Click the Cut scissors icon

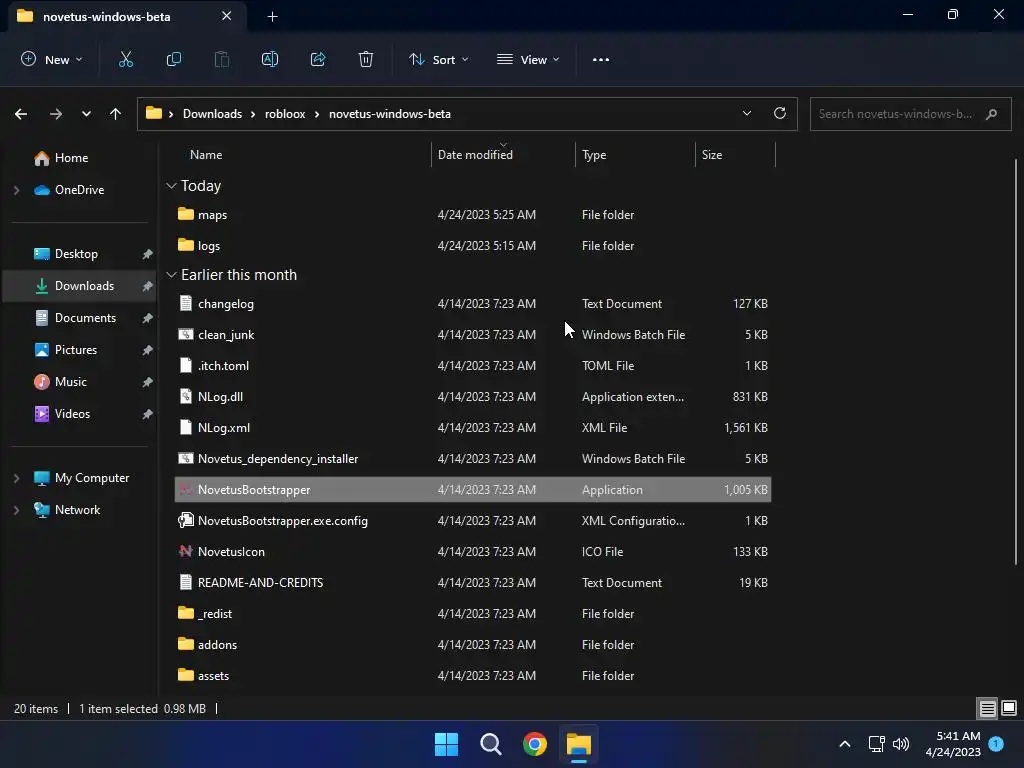tap(126, 59)
